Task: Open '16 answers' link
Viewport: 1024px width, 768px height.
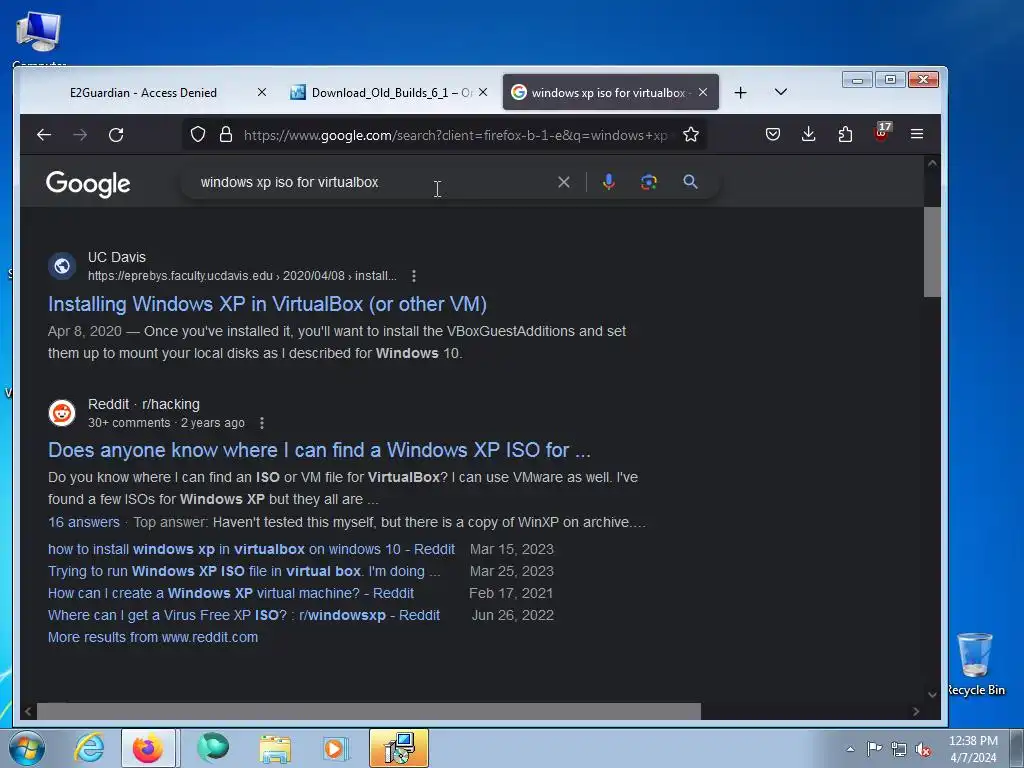Action: pos(84,522)
